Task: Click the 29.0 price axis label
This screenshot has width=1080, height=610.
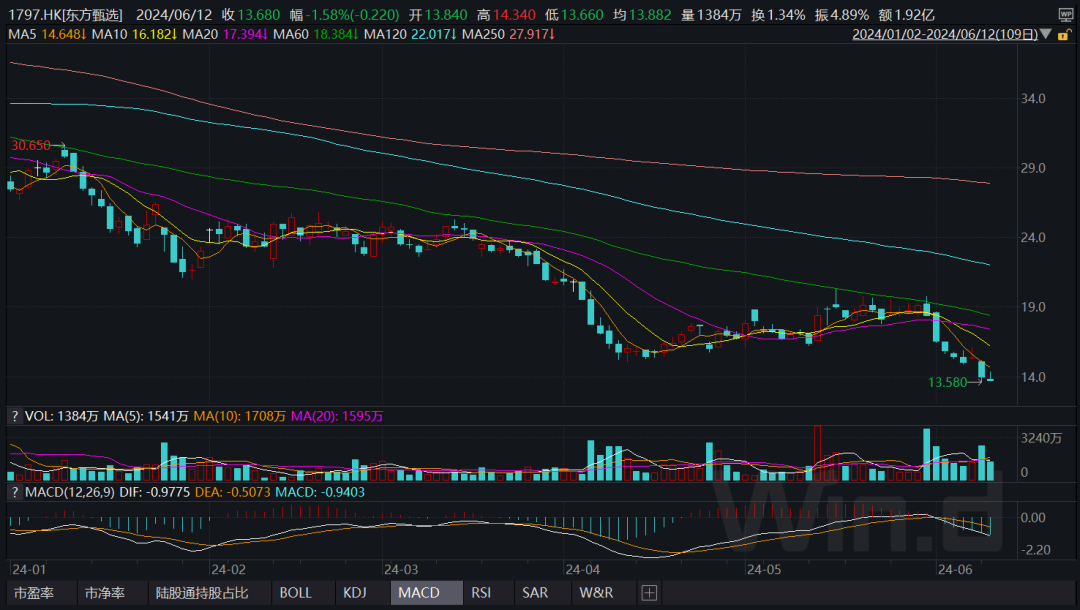Action: [x=1033, y=168]
